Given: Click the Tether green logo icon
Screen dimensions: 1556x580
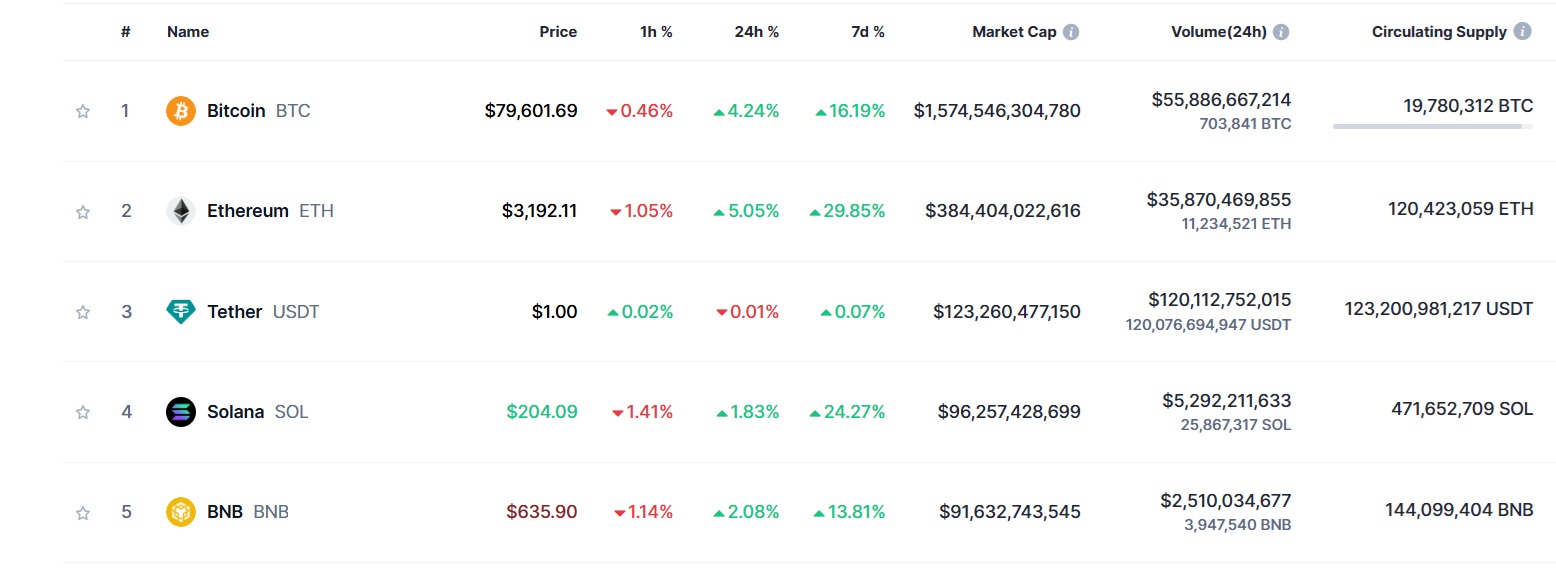Looking at the screenshot, I should [x=181, y=312].
